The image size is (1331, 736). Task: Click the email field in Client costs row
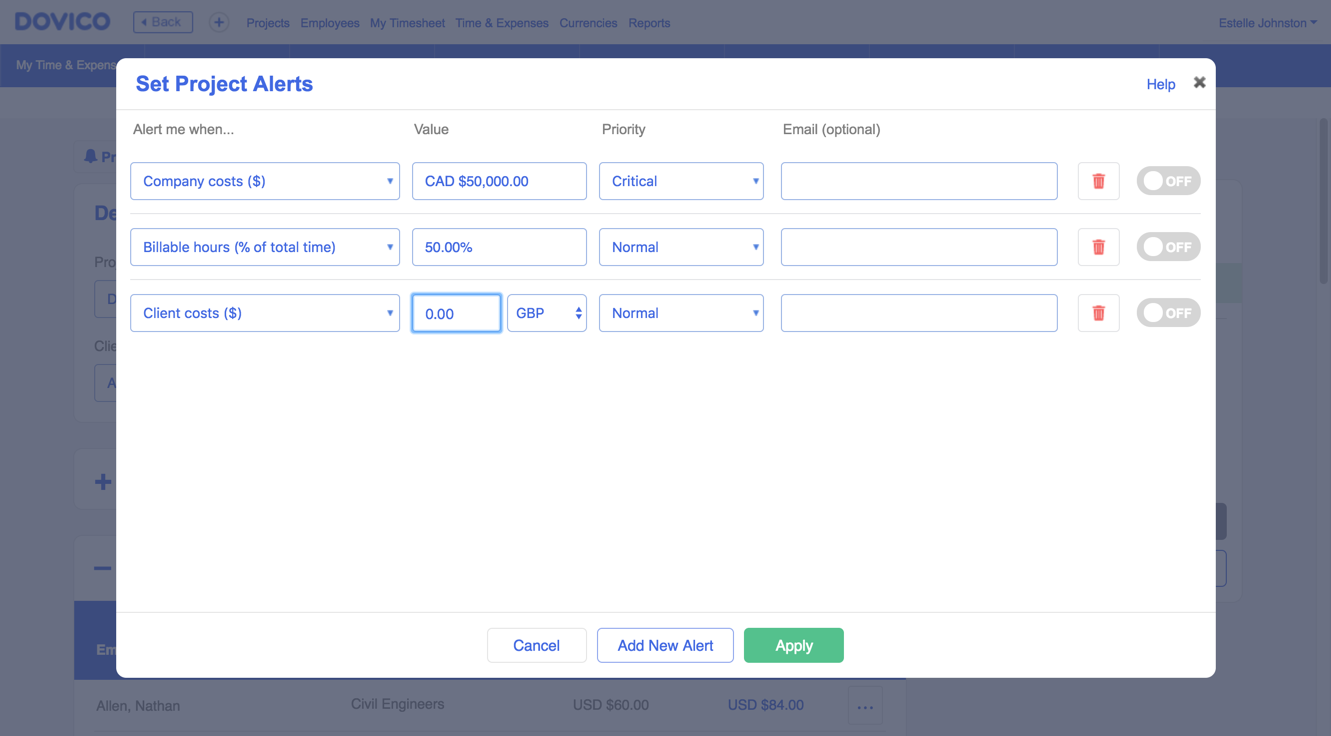pos(919,313)
